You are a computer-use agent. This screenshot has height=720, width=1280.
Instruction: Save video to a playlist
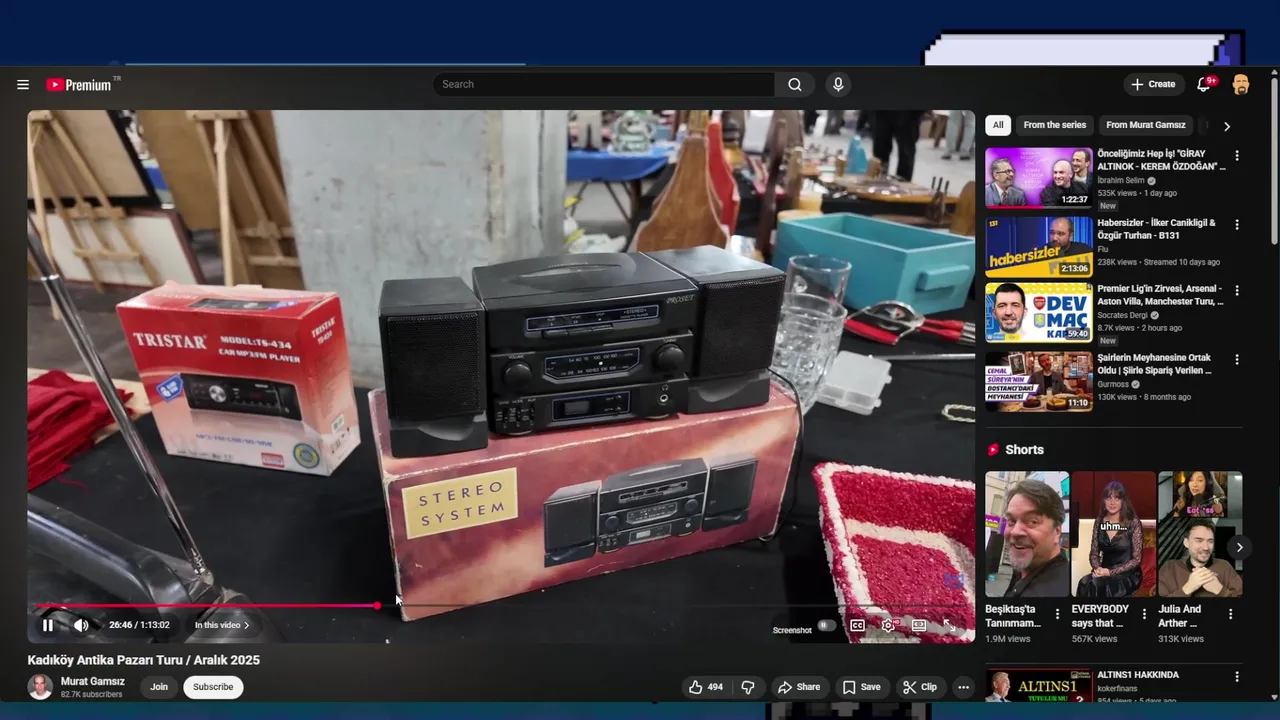pyautogui.click(x=861, y=687)
